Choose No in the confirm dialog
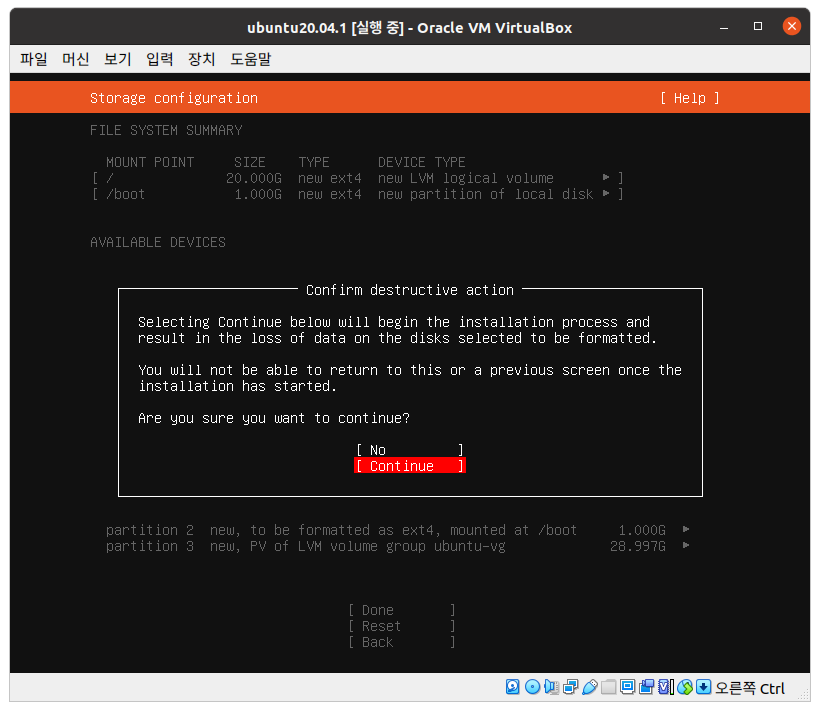820x711 pixels. click(409, 450)
